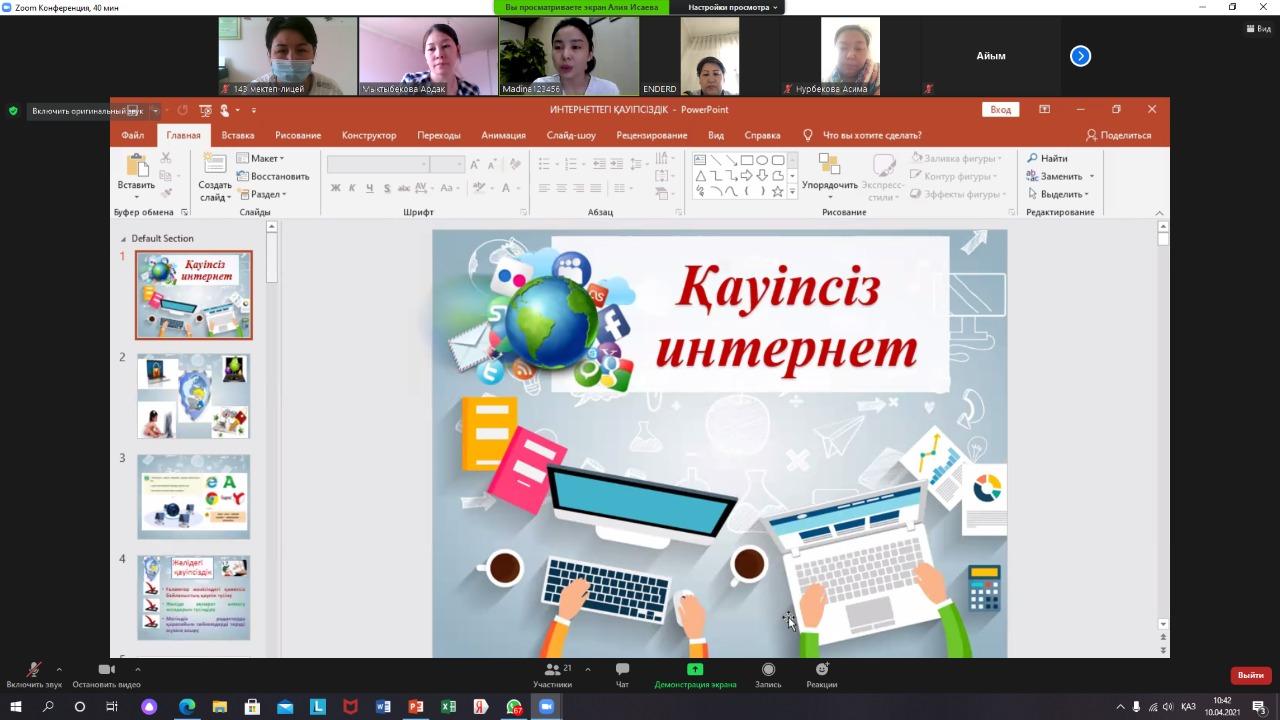
Task: Collapse the Default Section in slide panel
Action: 124,239
